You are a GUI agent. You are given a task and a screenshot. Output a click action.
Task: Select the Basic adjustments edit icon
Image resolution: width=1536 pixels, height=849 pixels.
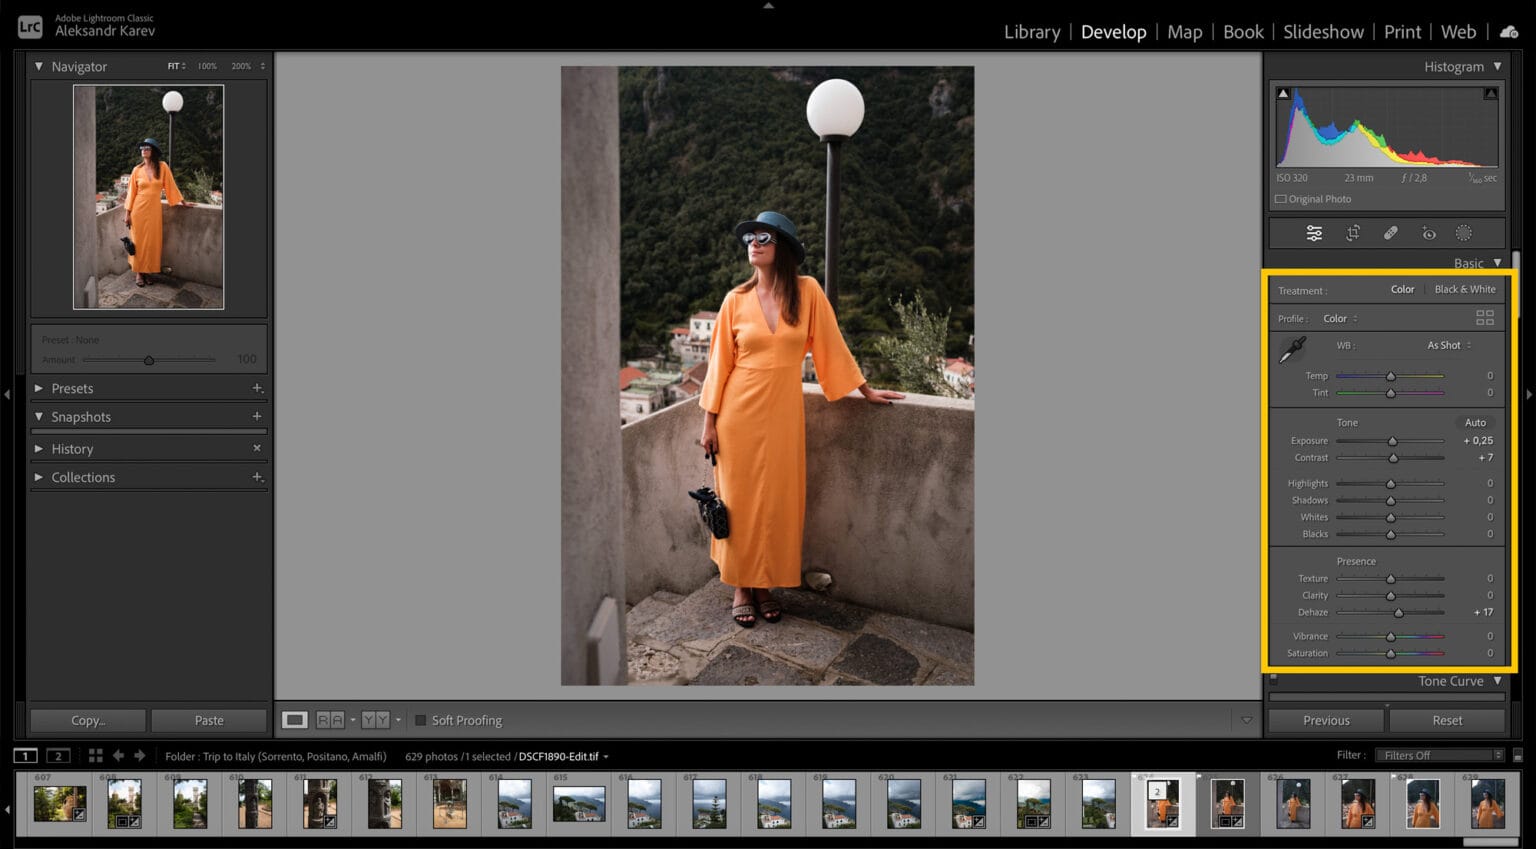(x=1315, y=232)
